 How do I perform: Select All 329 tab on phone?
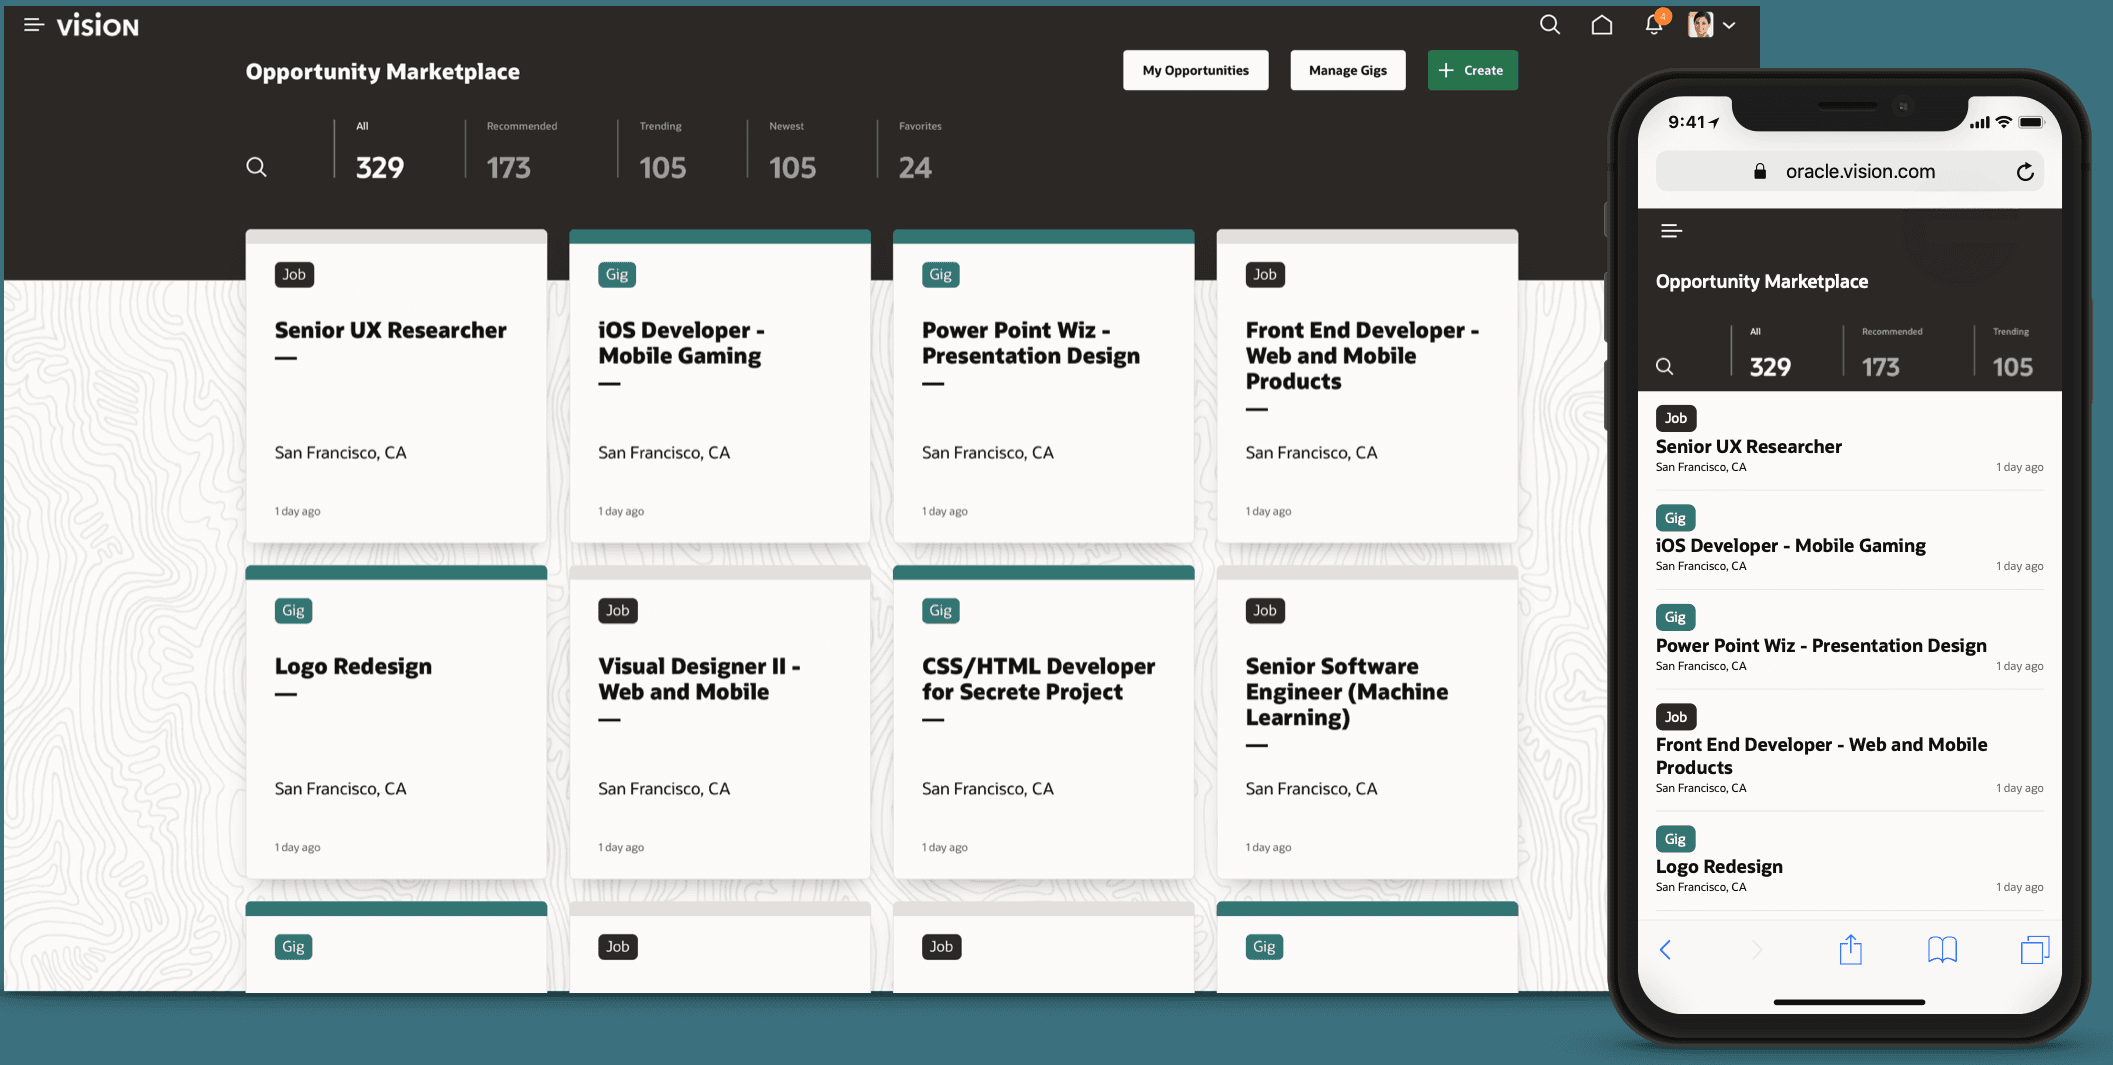[x=1770, y=353]
